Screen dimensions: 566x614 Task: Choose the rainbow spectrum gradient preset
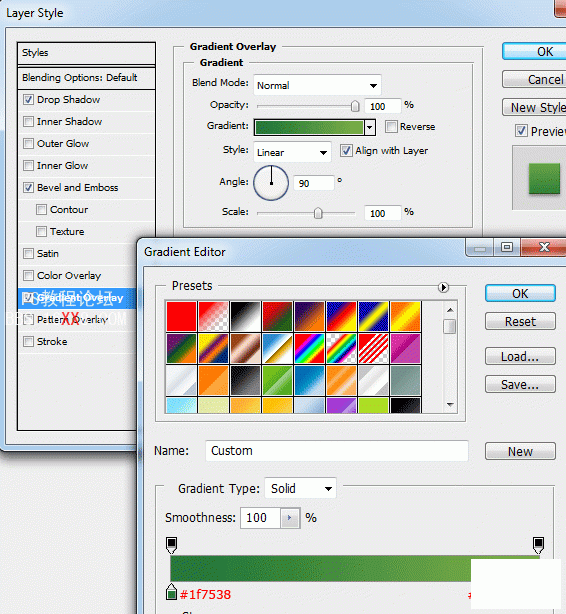point(309,348)
